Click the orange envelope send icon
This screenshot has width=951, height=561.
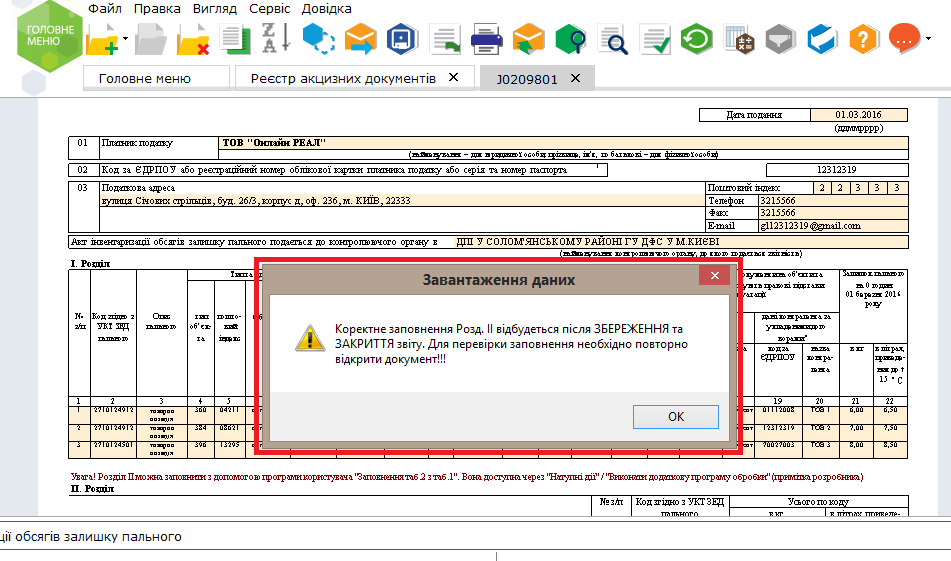click(360, 40)
